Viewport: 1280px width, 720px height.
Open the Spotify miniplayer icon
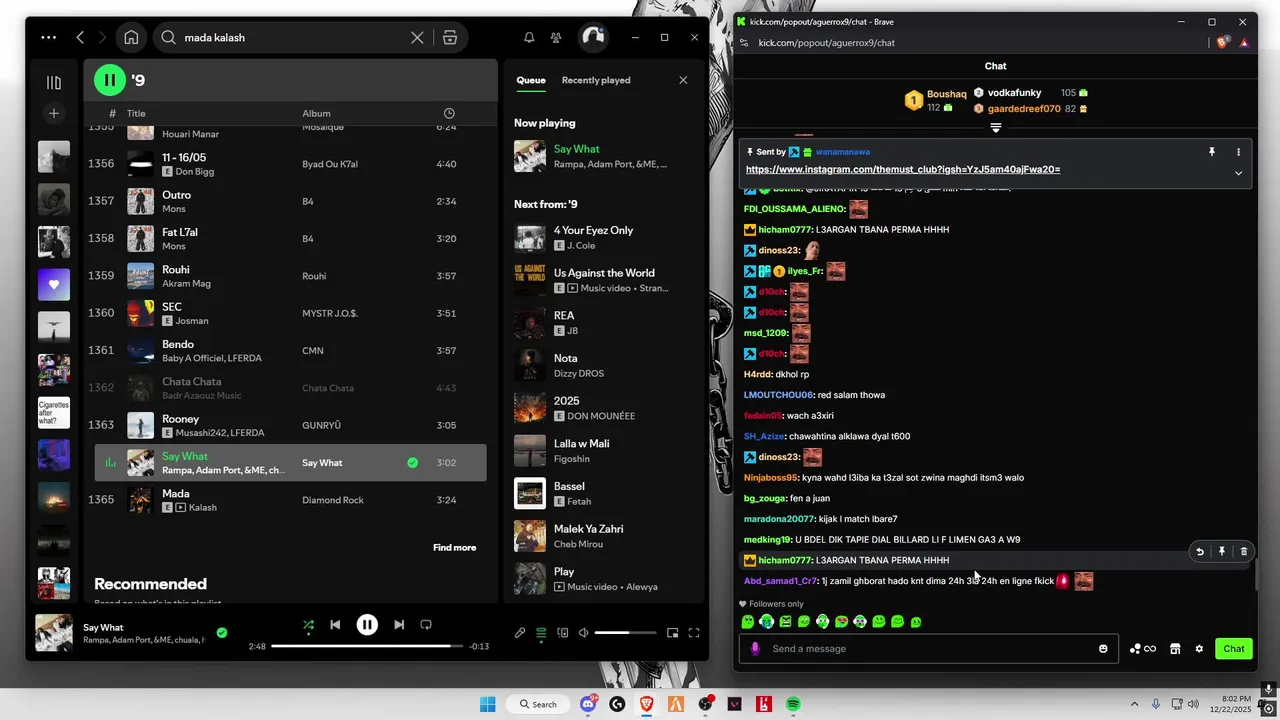[x=673, y=633]
